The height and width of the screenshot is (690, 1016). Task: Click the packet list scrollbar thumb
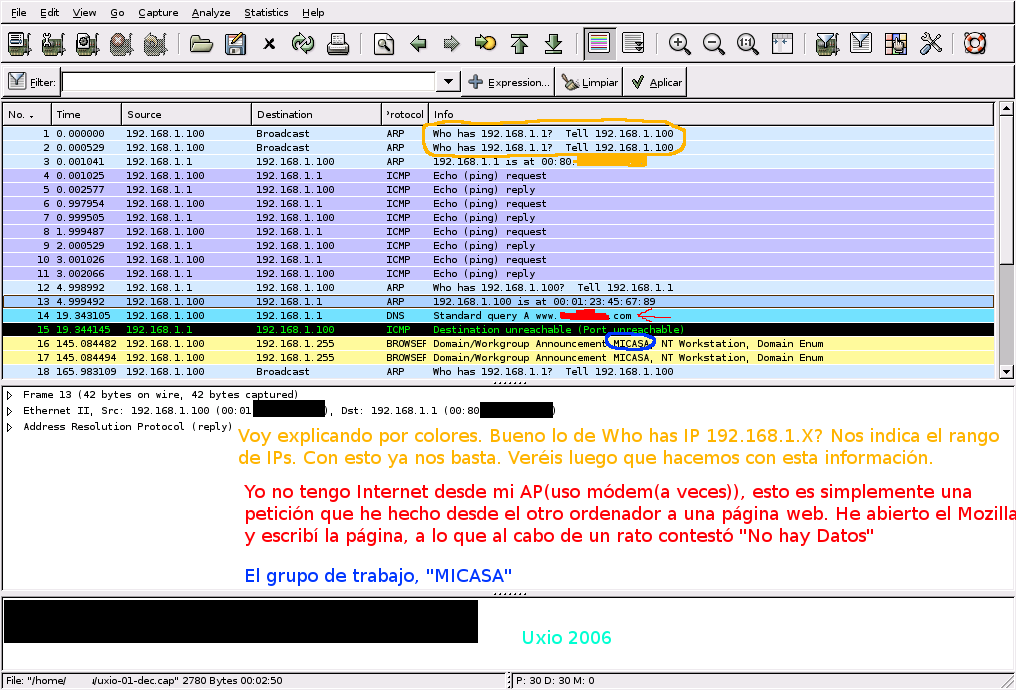point(1006,190)
